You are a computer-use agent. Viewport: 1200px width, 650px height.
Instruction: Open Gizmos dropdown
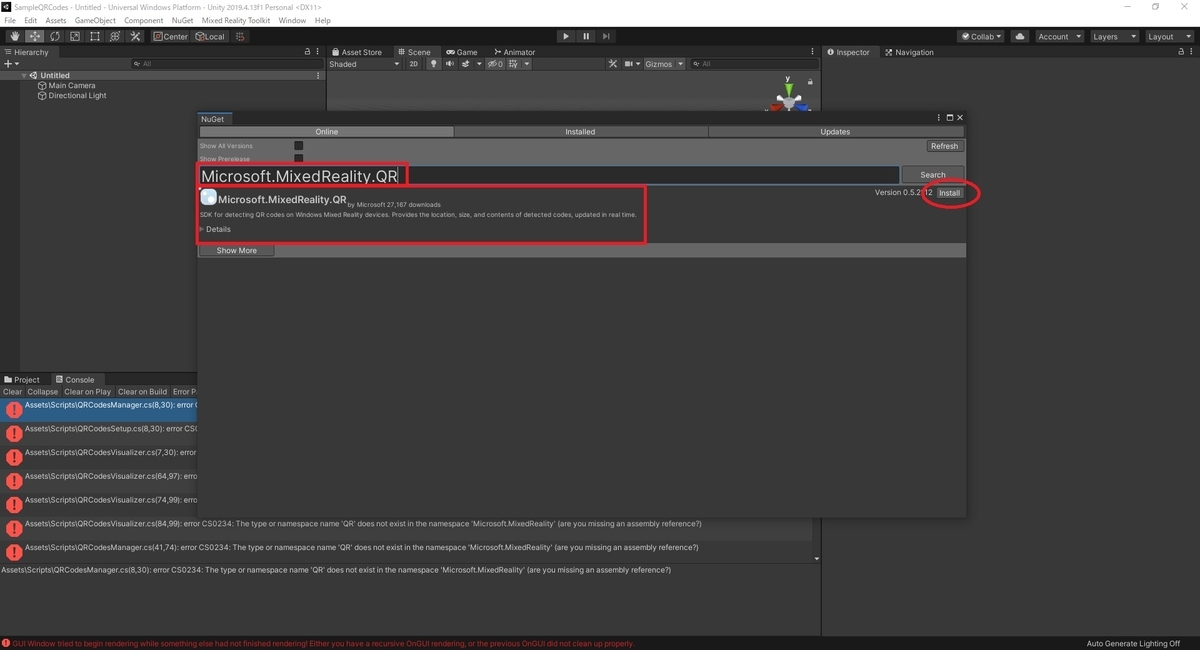664,64
